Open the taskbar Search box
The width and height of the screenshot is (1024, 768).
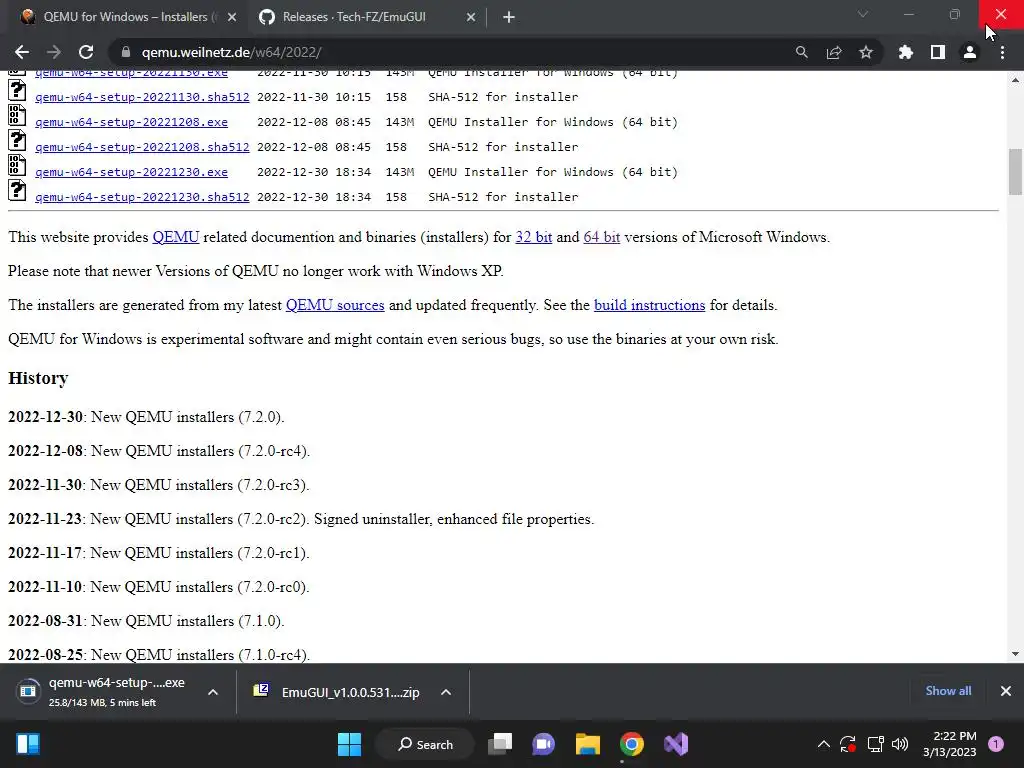(x=425, y=744)
